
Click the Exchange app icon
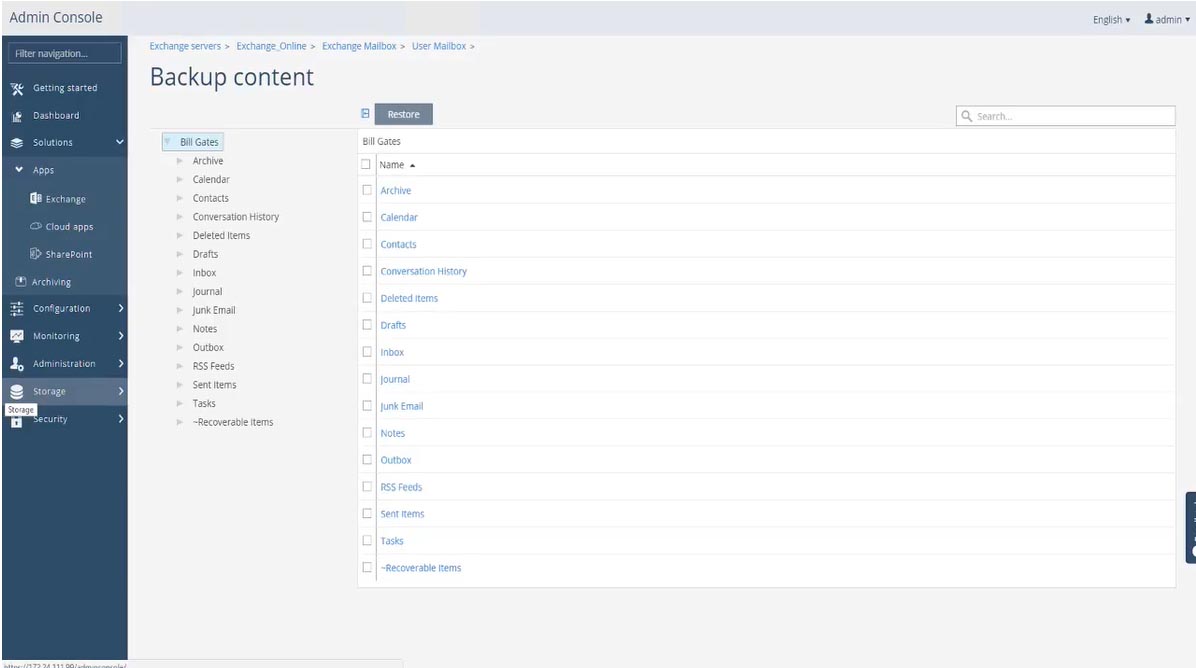pyautogui.click(x=36, y=198)
